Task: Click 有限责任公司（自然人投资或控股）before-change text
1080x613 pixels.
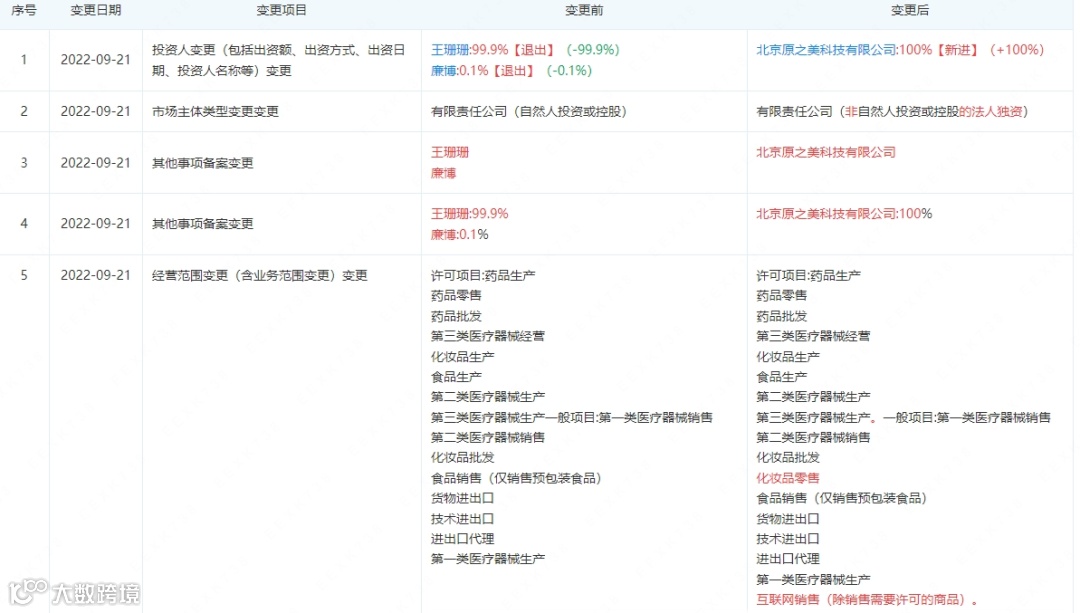Action: point(529,112)
